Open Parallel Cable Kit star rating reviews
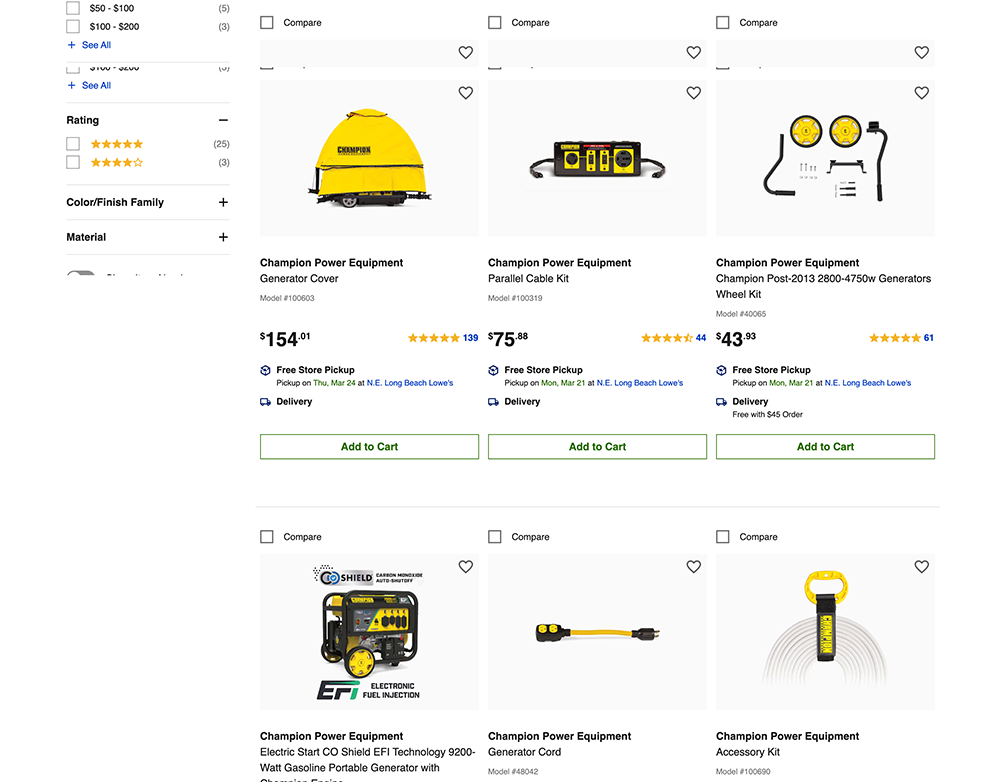Image resolution: width=1000 pixels, height=782 pixels. [x=667, y=338]
